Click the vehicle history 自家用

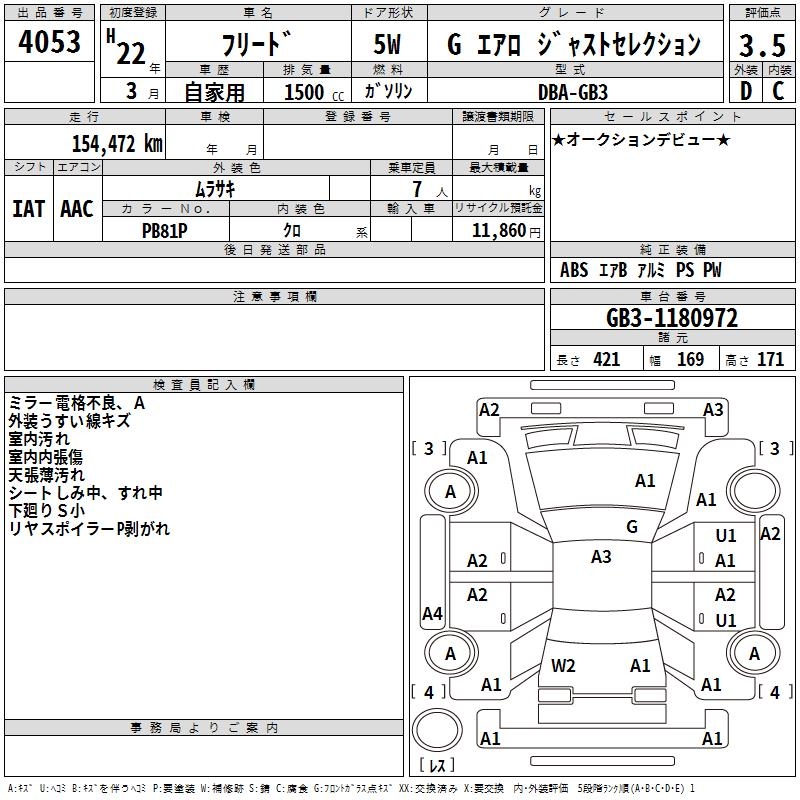tap(214, 92)
